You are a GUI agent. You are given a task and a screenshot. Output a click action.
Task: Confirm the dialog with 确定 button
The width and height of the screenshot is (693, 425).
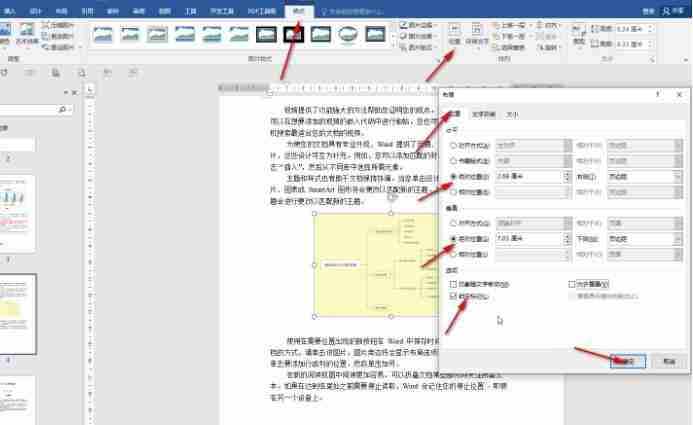click(628, 361)
